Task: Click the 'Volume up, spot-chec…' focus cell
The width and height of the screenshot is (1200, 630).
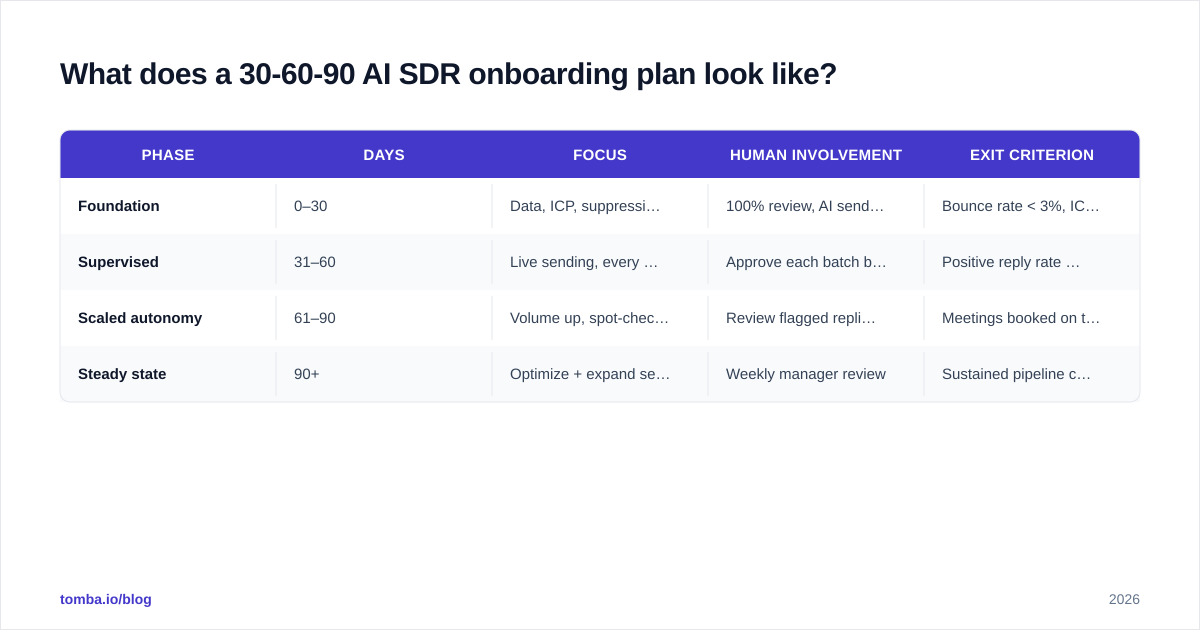Action: point(600,318)
